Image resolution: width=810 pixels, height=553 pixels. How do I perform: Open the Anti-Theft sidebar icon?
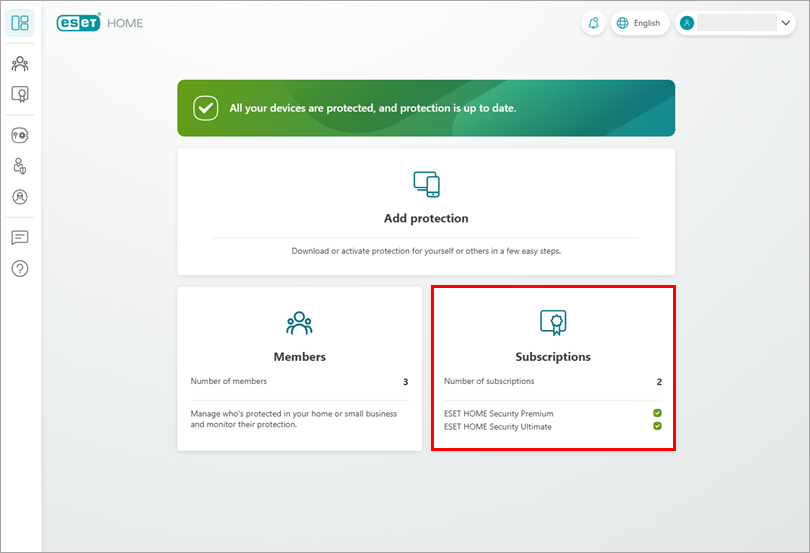(x=20, y=197)
